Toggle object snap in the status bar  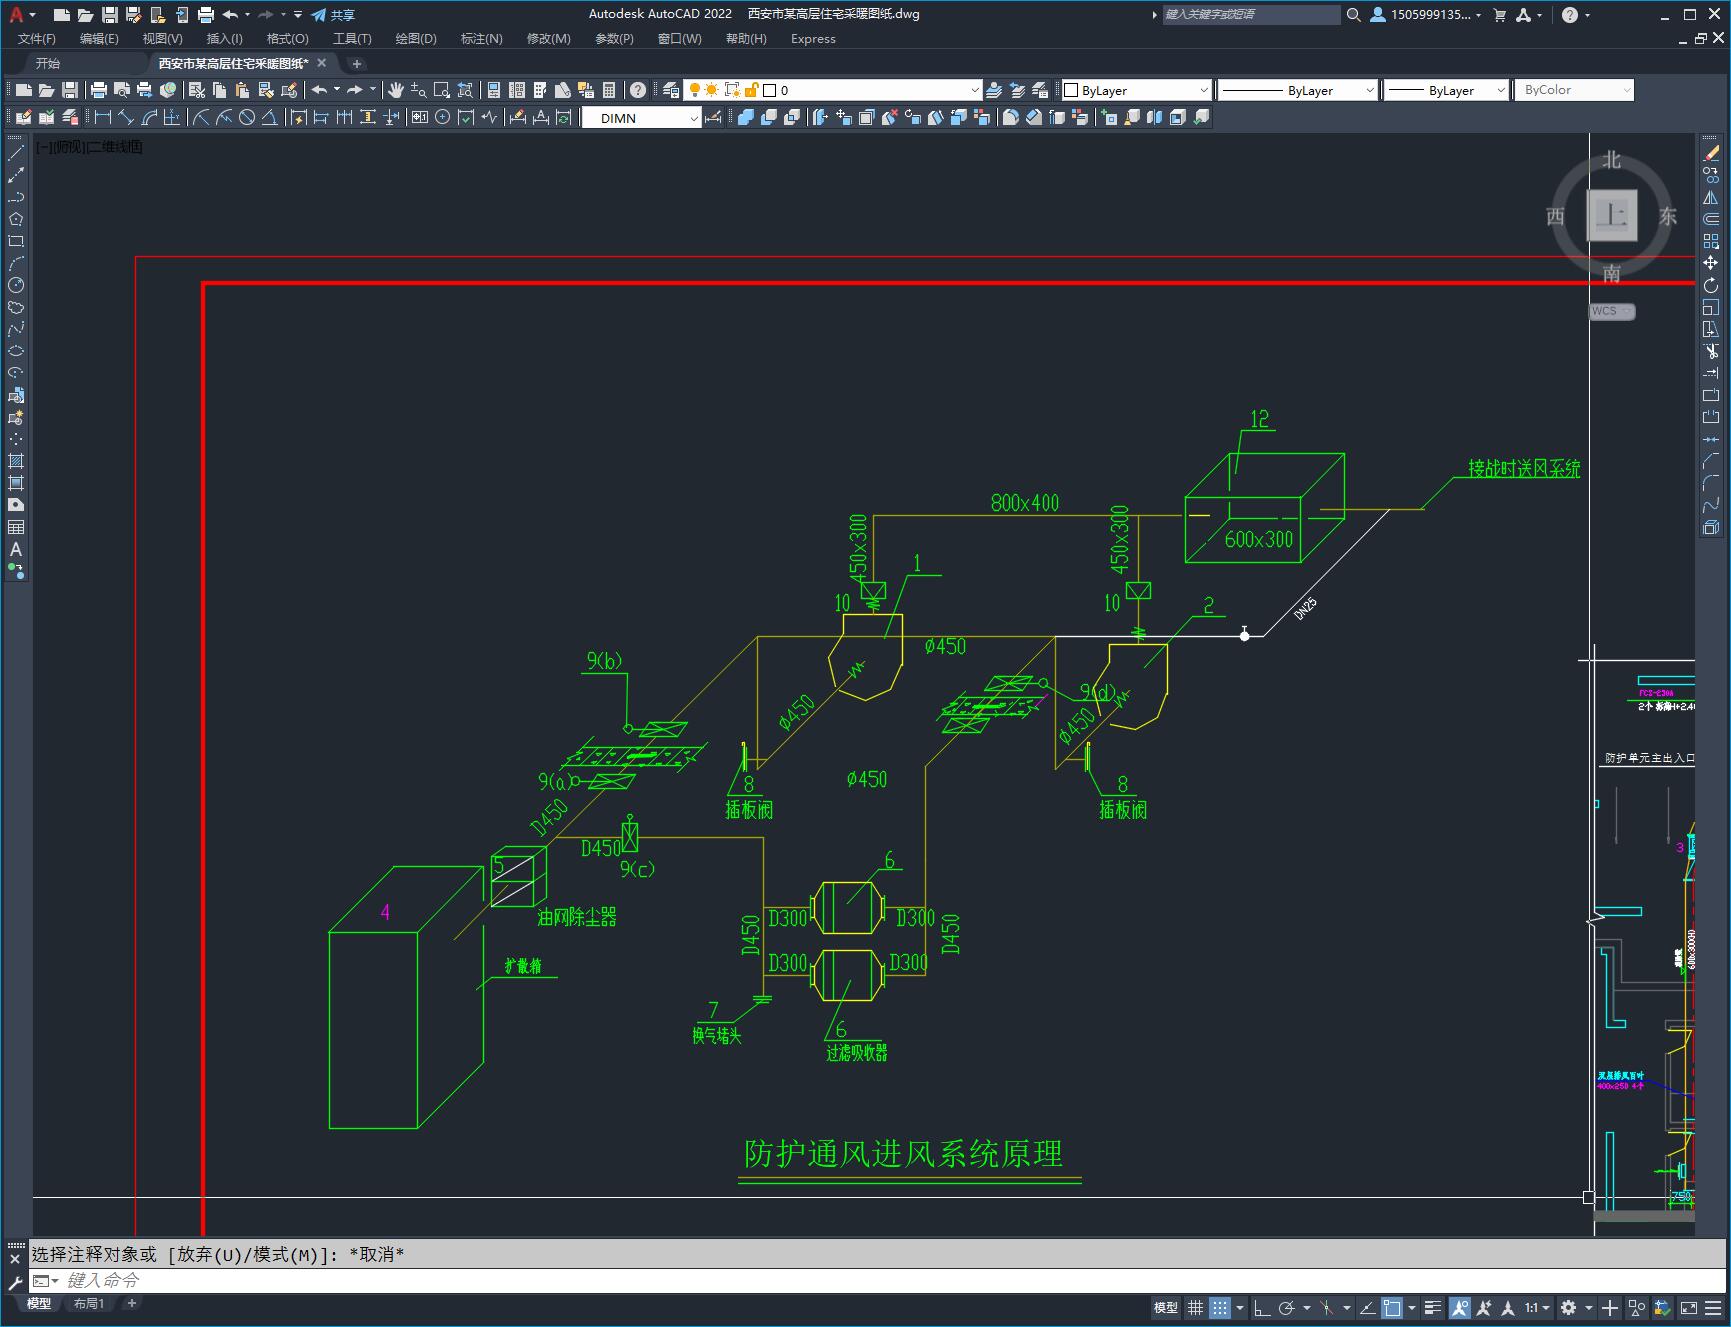pos(1392,1307)
